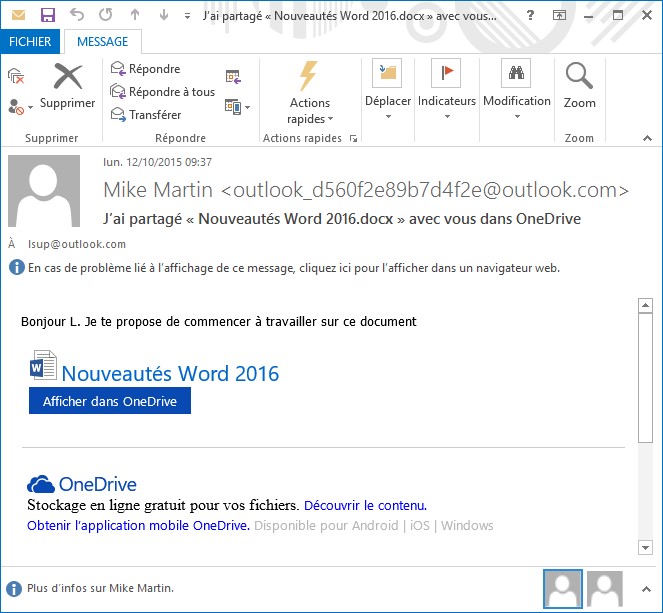The height and width of the screenshot is (613, 663).
Task: Open the Help question mark icon
Action: pyautogui.click(x=530, y=16)
